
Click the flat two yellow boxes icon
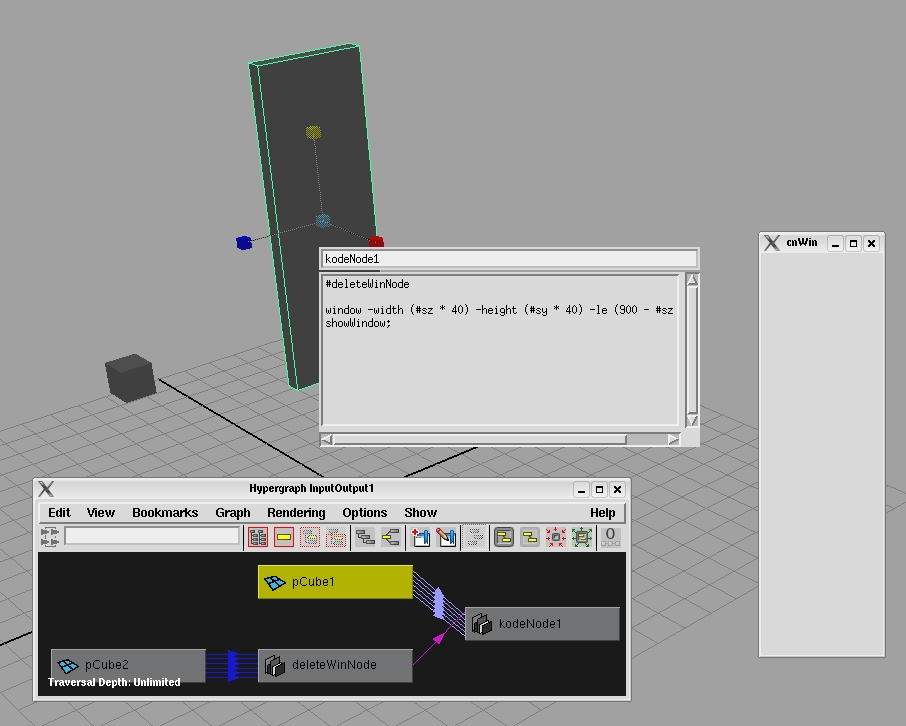click(x=530, y=538)
